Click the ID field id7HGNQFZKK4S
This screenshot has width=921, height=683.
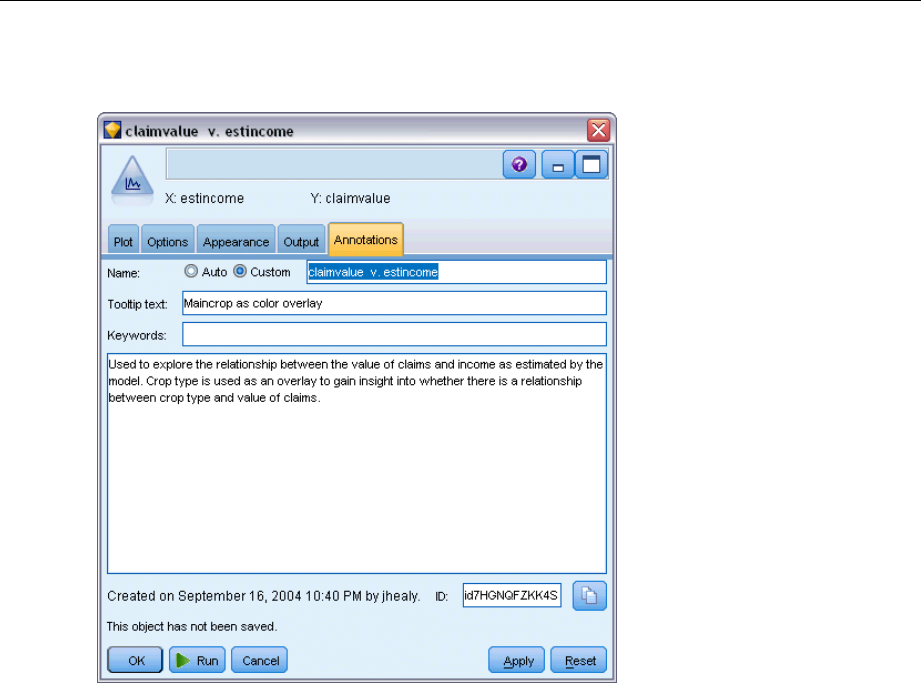point(512,595)
